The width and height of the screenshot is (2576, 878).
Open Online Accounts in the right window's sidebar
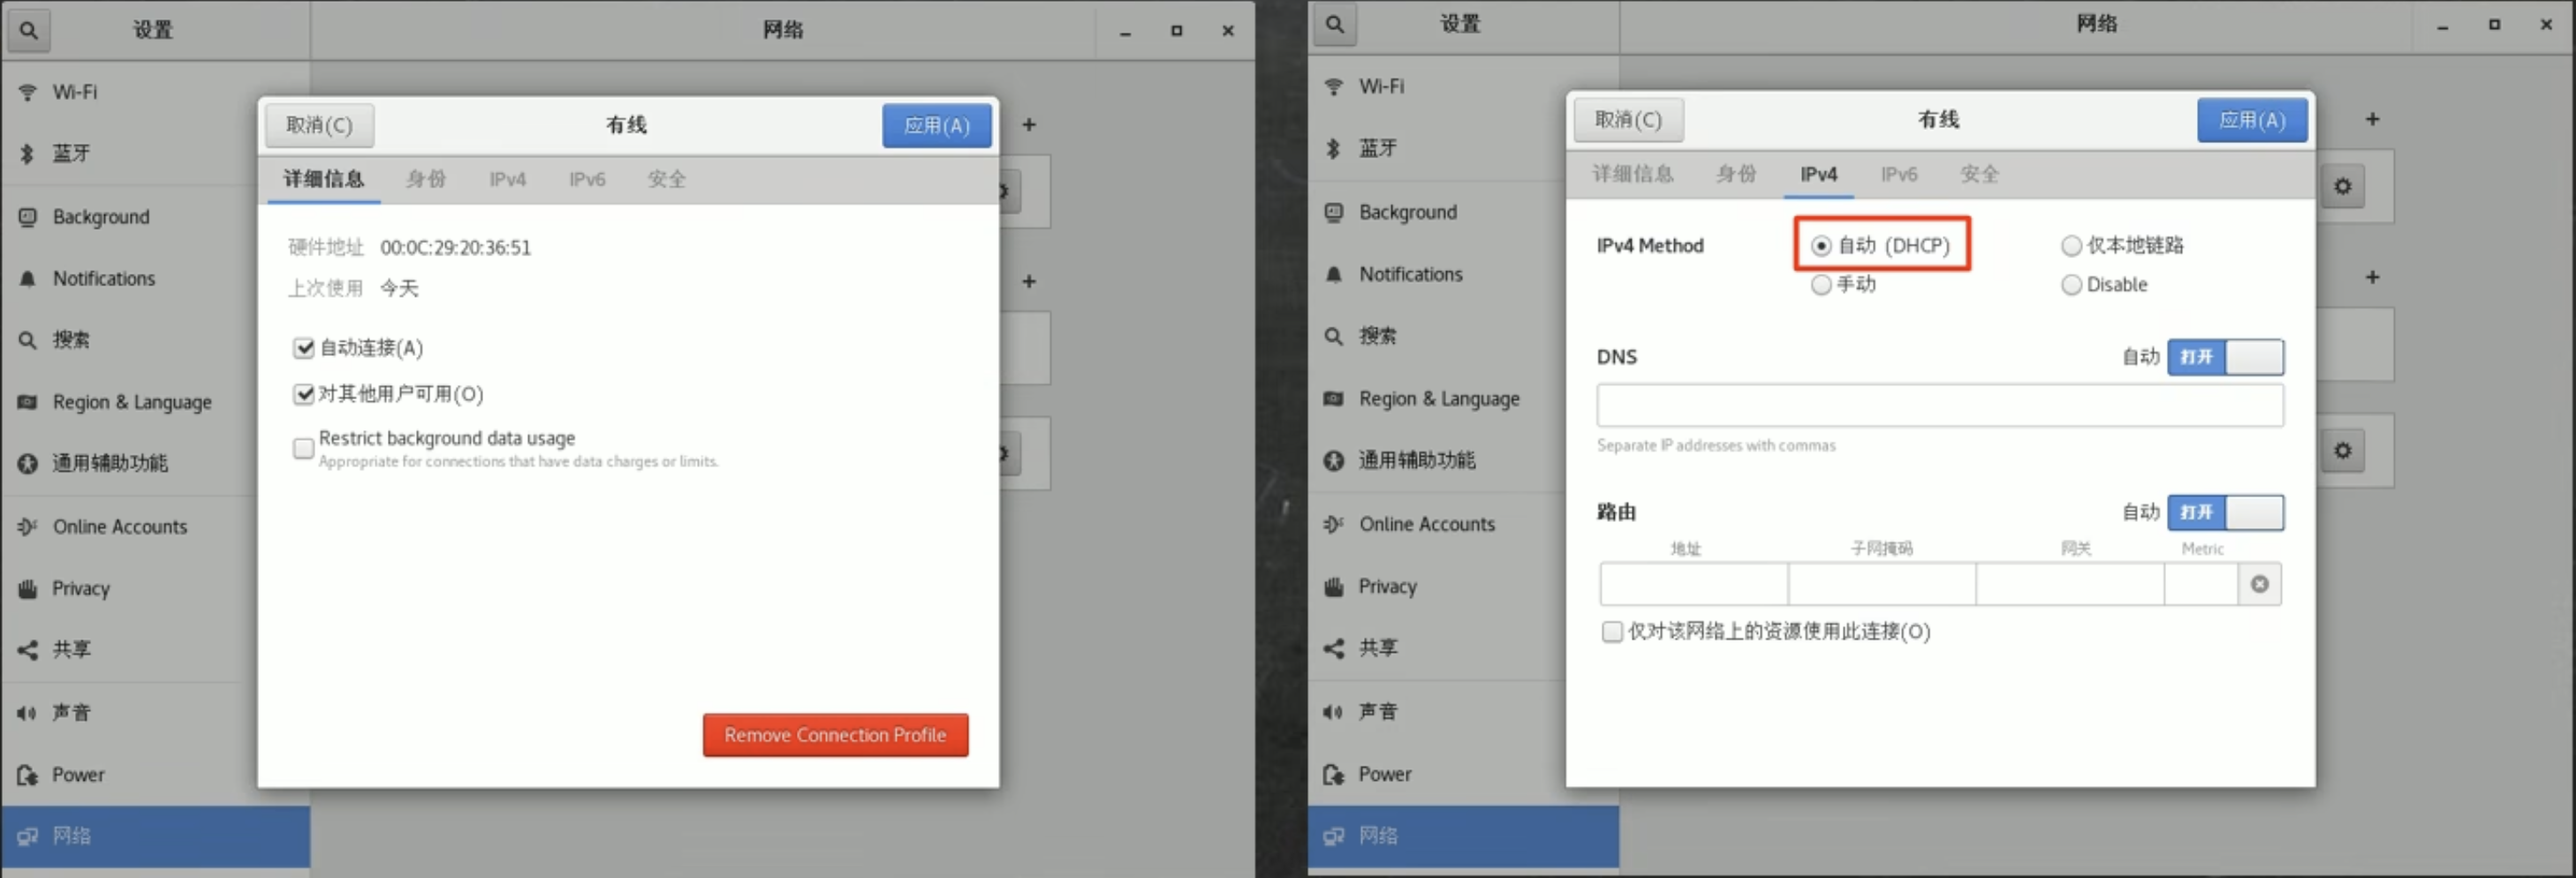pyautogui.click(x=1426, y=524)
